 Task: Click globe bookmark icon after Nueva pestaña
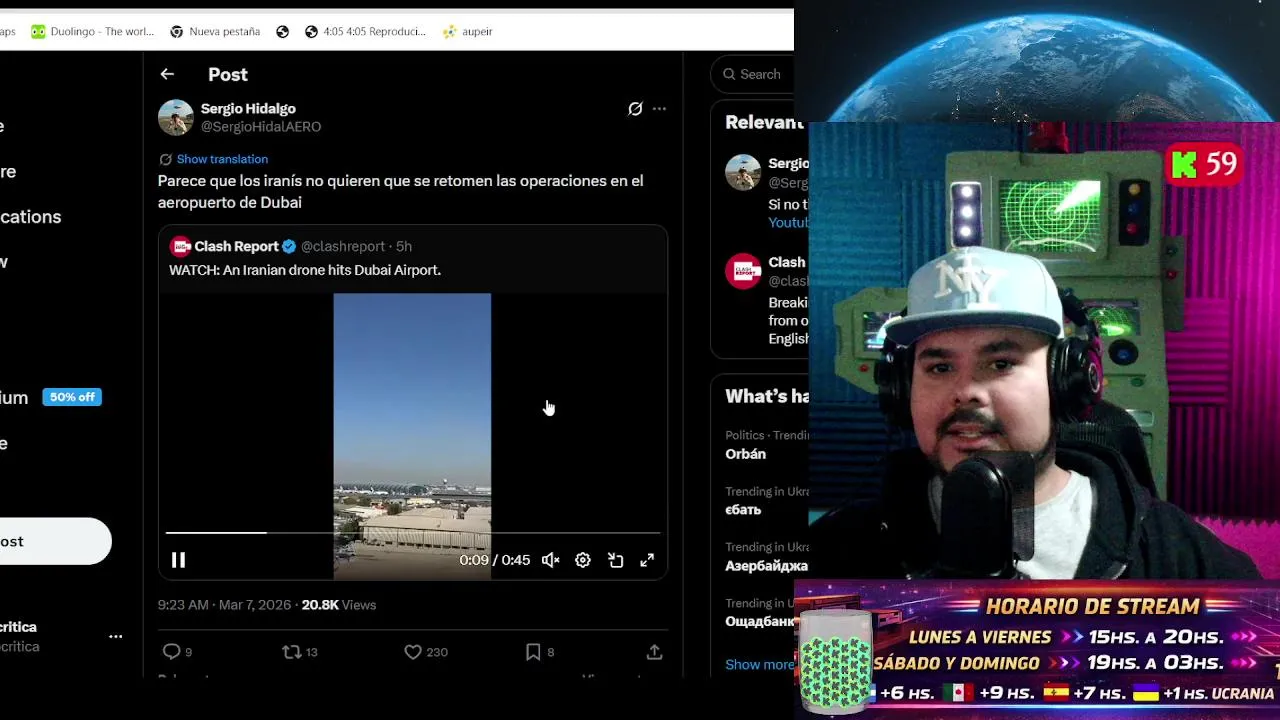[283, 31]
